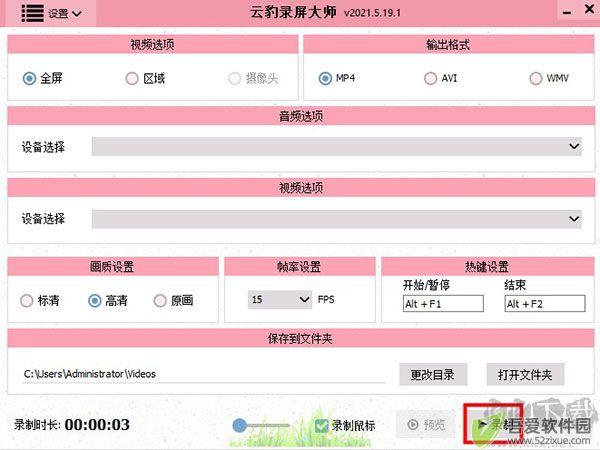Start recording with the 录制 button

493,424
